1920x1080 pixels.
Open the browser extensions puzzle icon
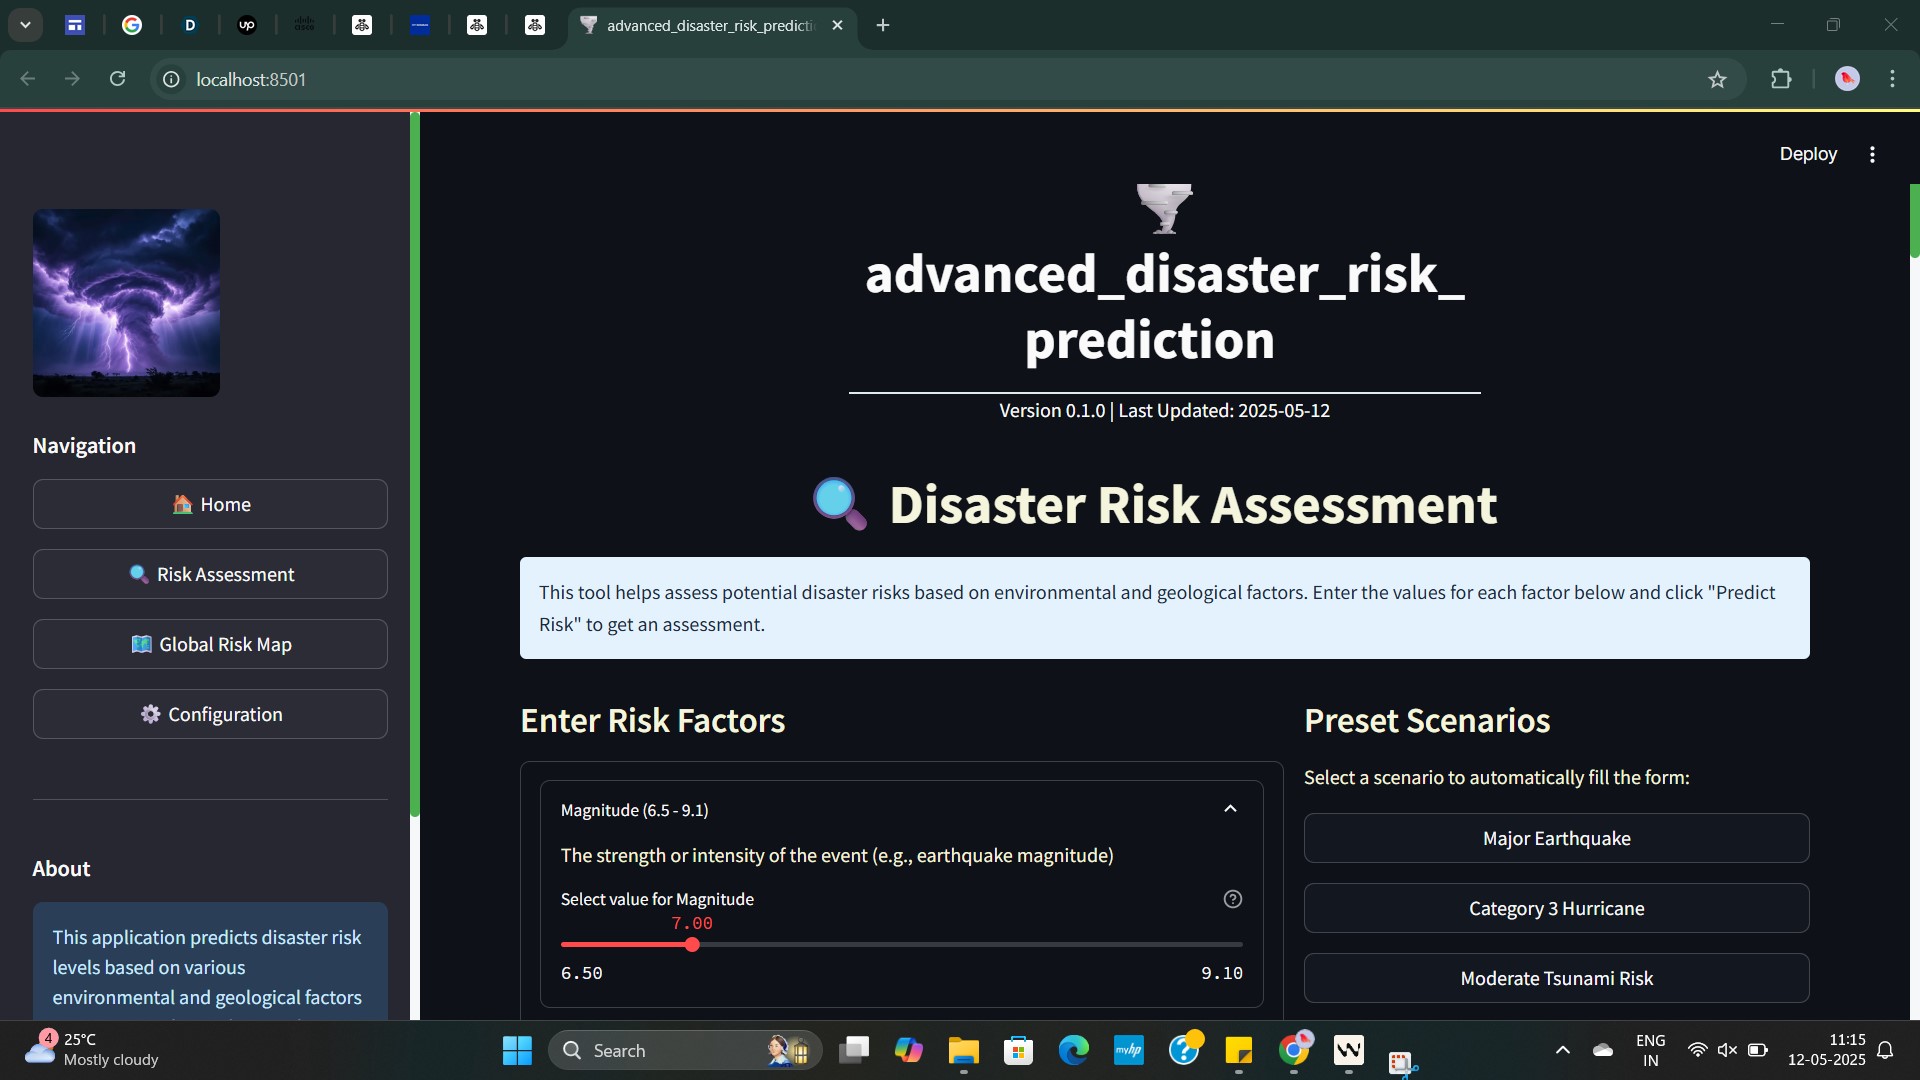(x=1781, y=79)
